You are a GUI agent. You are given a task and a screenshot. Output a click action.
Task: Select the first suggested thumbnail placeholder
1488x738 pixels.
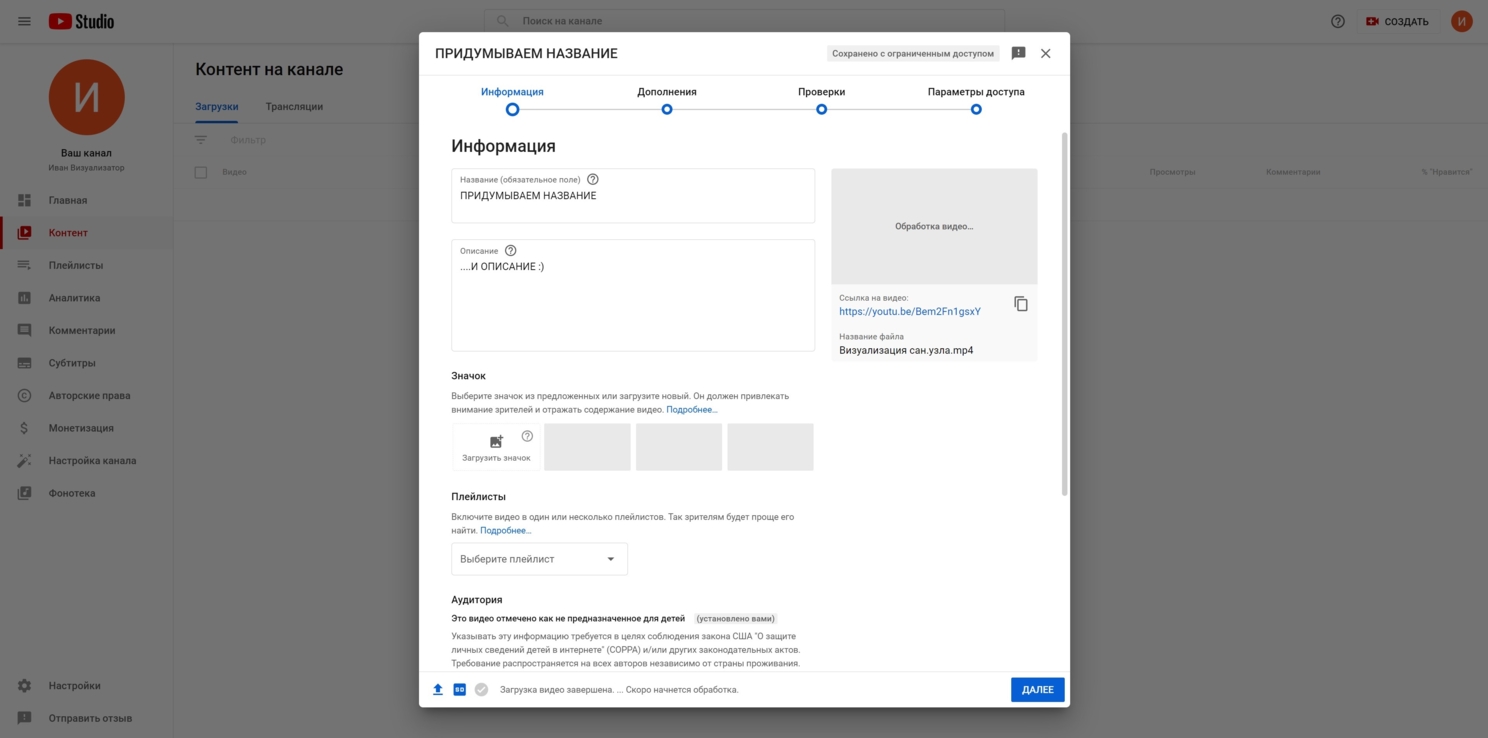[x=587, y=447]
